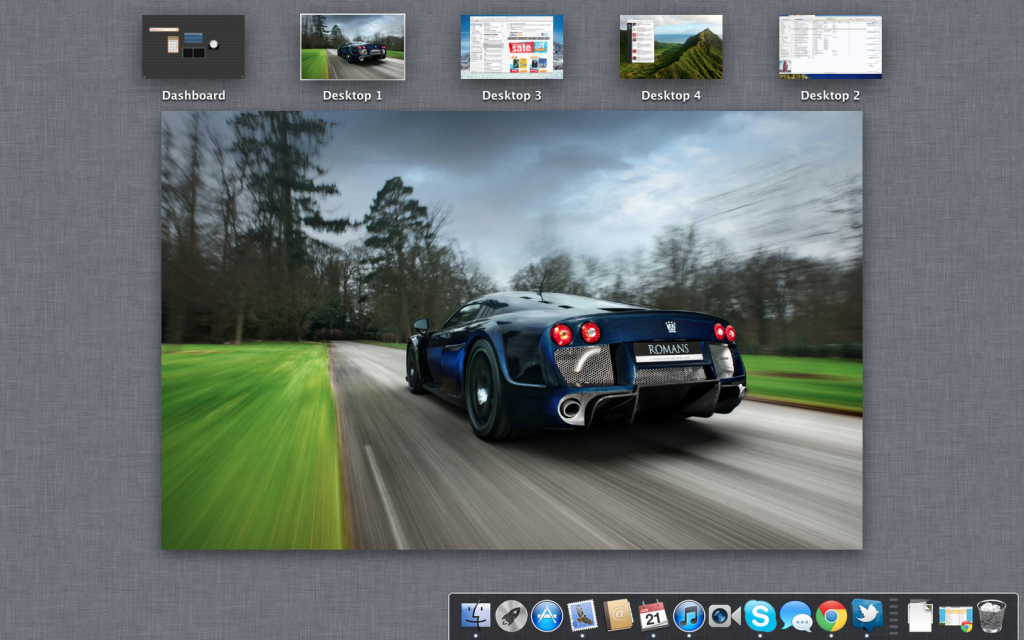This screenshot has width=1024, height=640.
Task: Open Messages chat bubble icon
Action: (796, 615)
